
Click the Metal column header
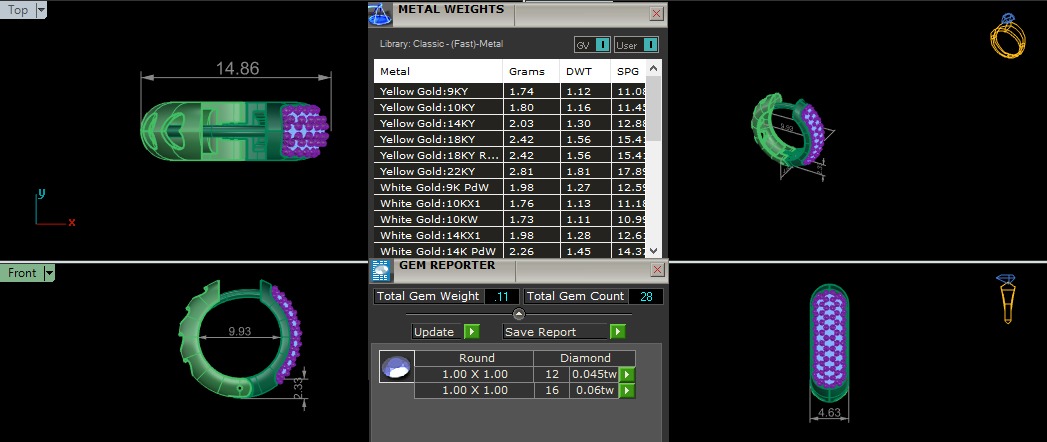click(438, 71)
